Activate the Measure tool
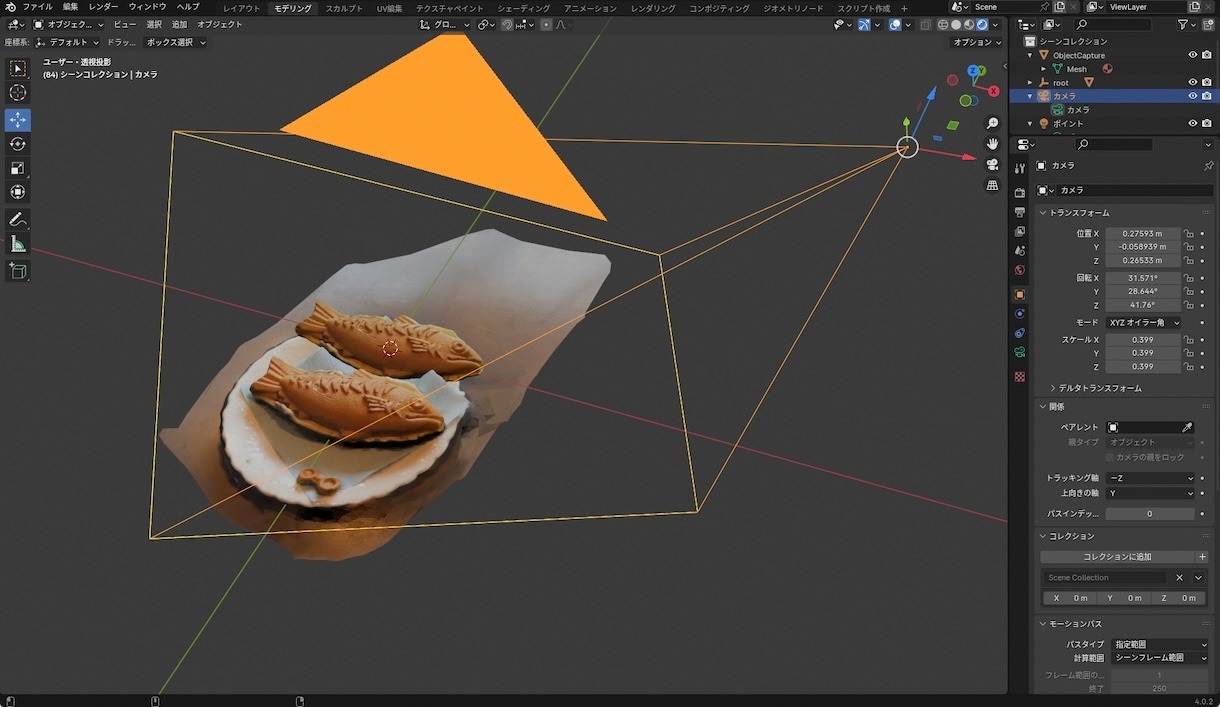 click(18, 244)
